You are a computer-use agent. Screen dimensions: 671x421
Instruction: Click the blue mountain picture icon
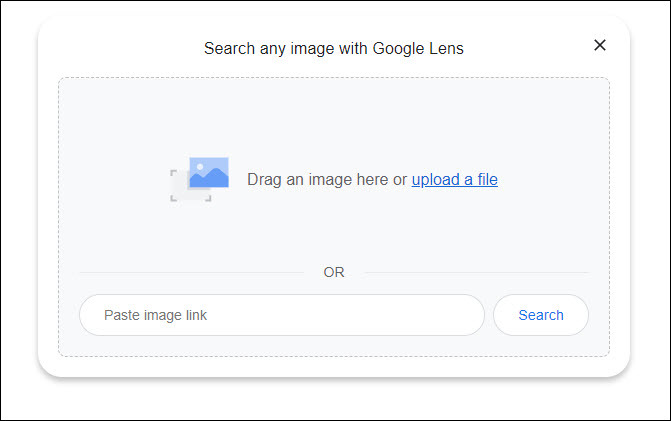pyautogui.click(x=209, y=172)
